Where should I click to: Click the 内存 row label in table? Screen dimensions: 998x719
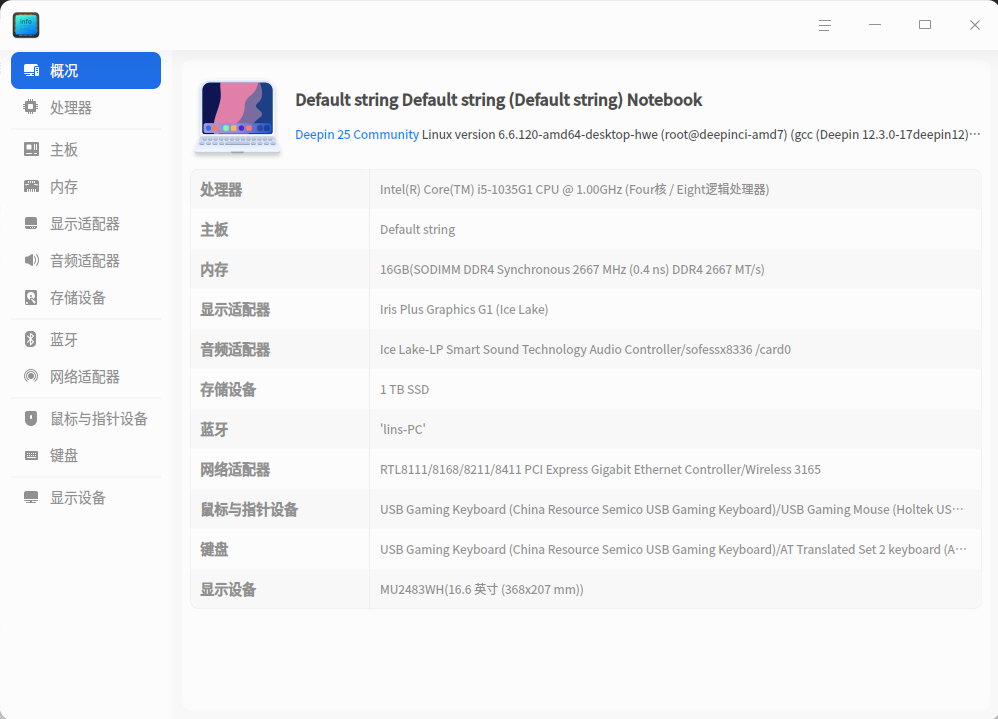click(x=214, y=270)
